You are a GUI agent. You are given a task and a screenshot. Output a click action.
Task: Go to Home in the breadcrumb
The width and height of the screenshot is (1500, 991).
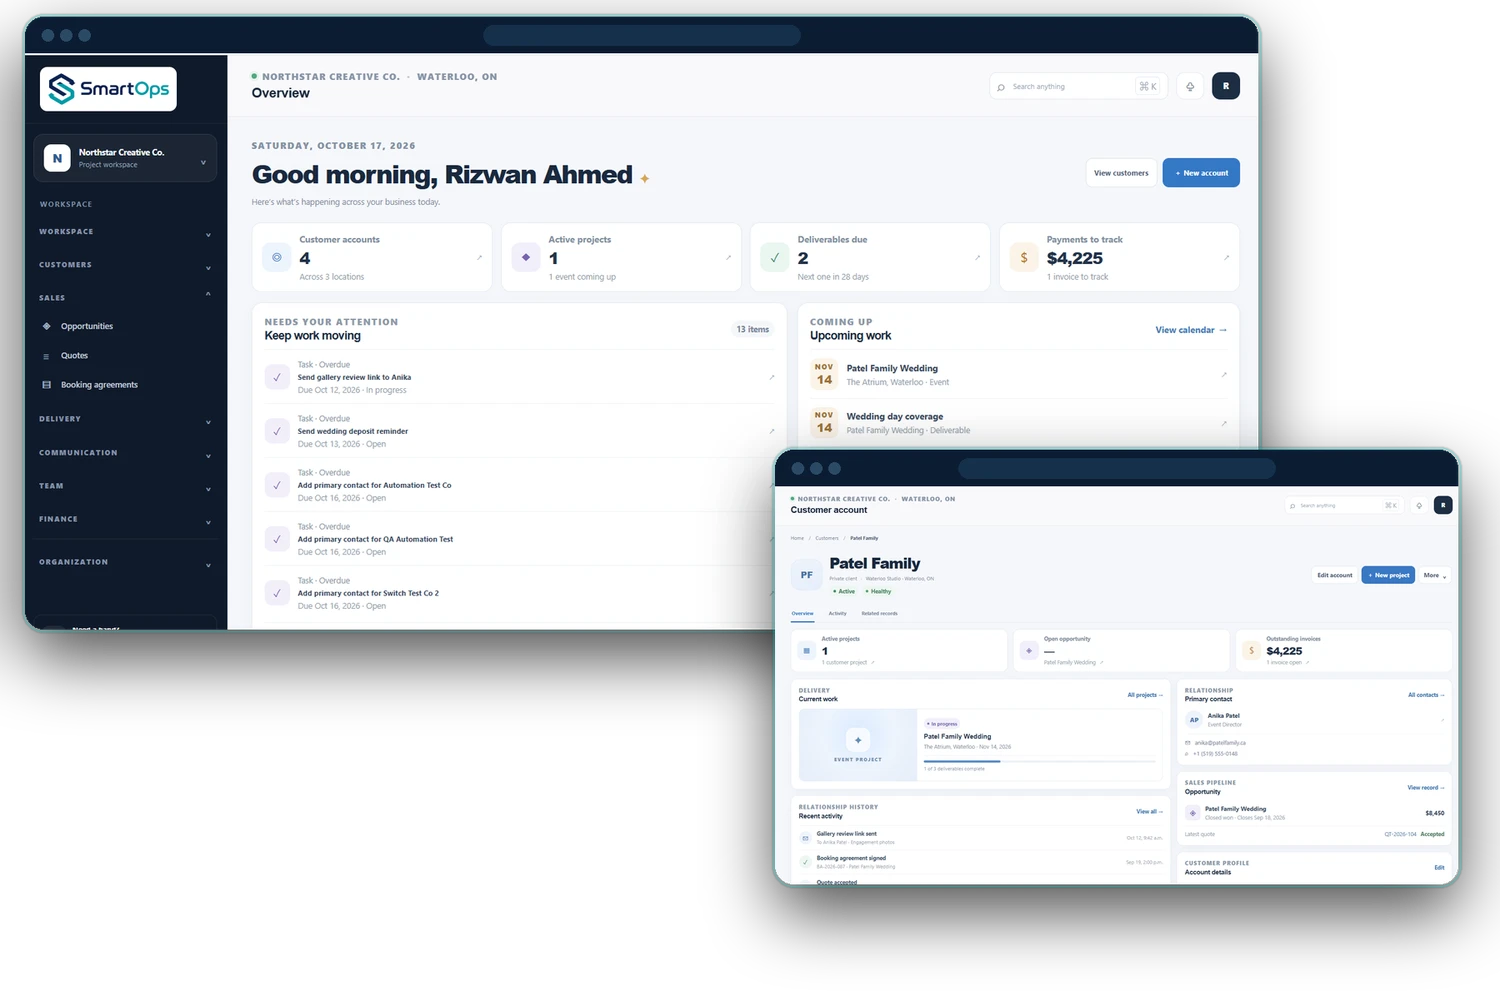pos(797,538)
